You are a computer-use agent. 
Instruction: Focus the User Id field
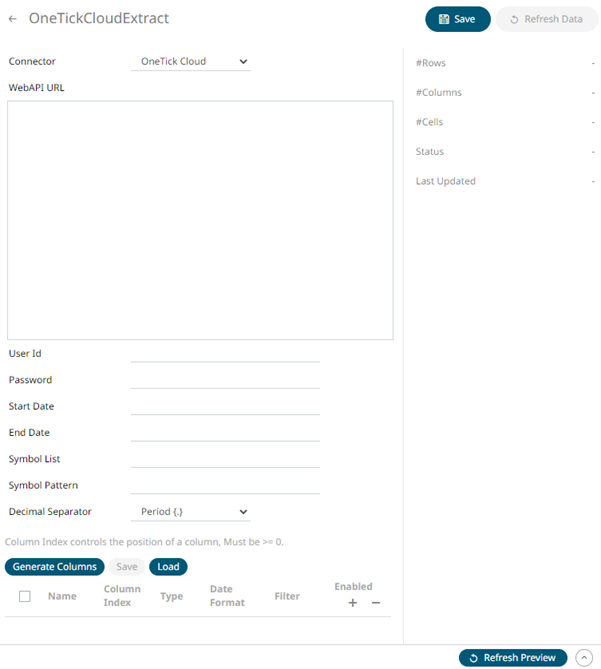225,354
